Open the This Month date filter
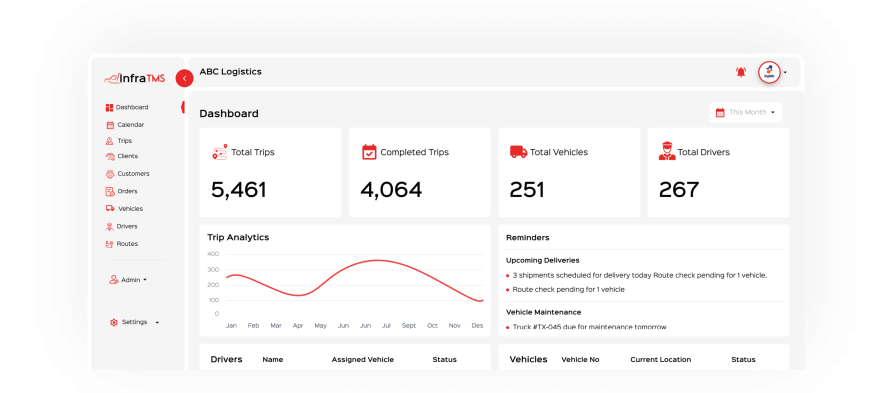Viewport: 892px width, 393px height. tap(745, 112)
